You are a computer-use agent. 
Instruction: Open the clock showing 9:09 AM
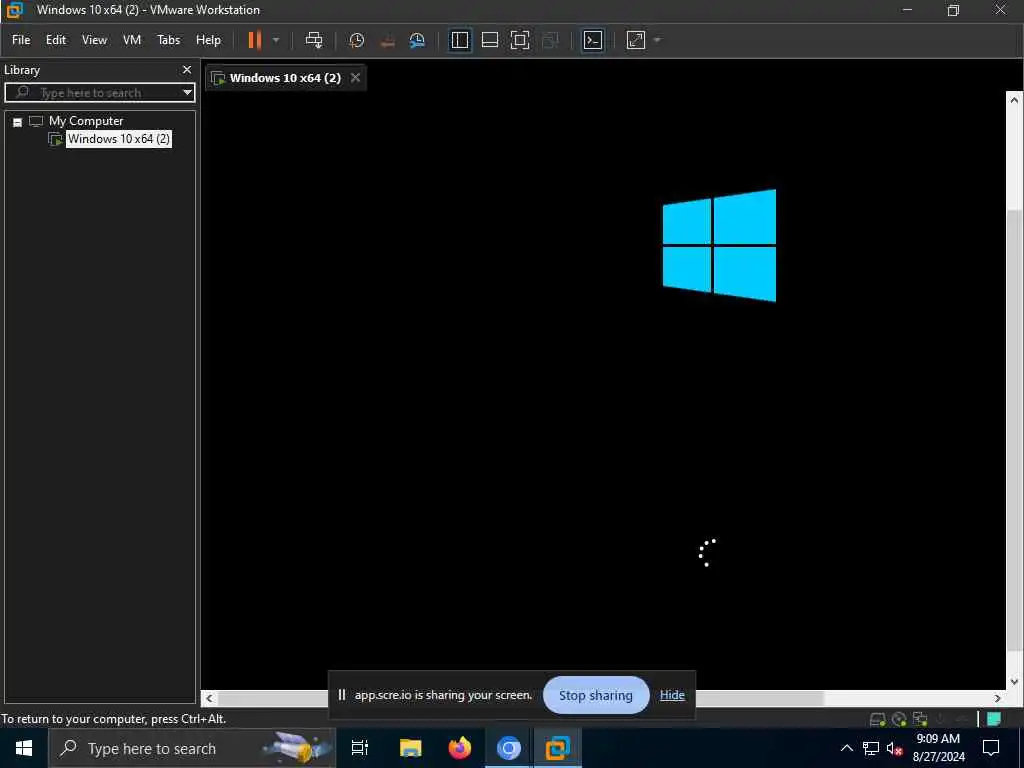coord(938,748)
